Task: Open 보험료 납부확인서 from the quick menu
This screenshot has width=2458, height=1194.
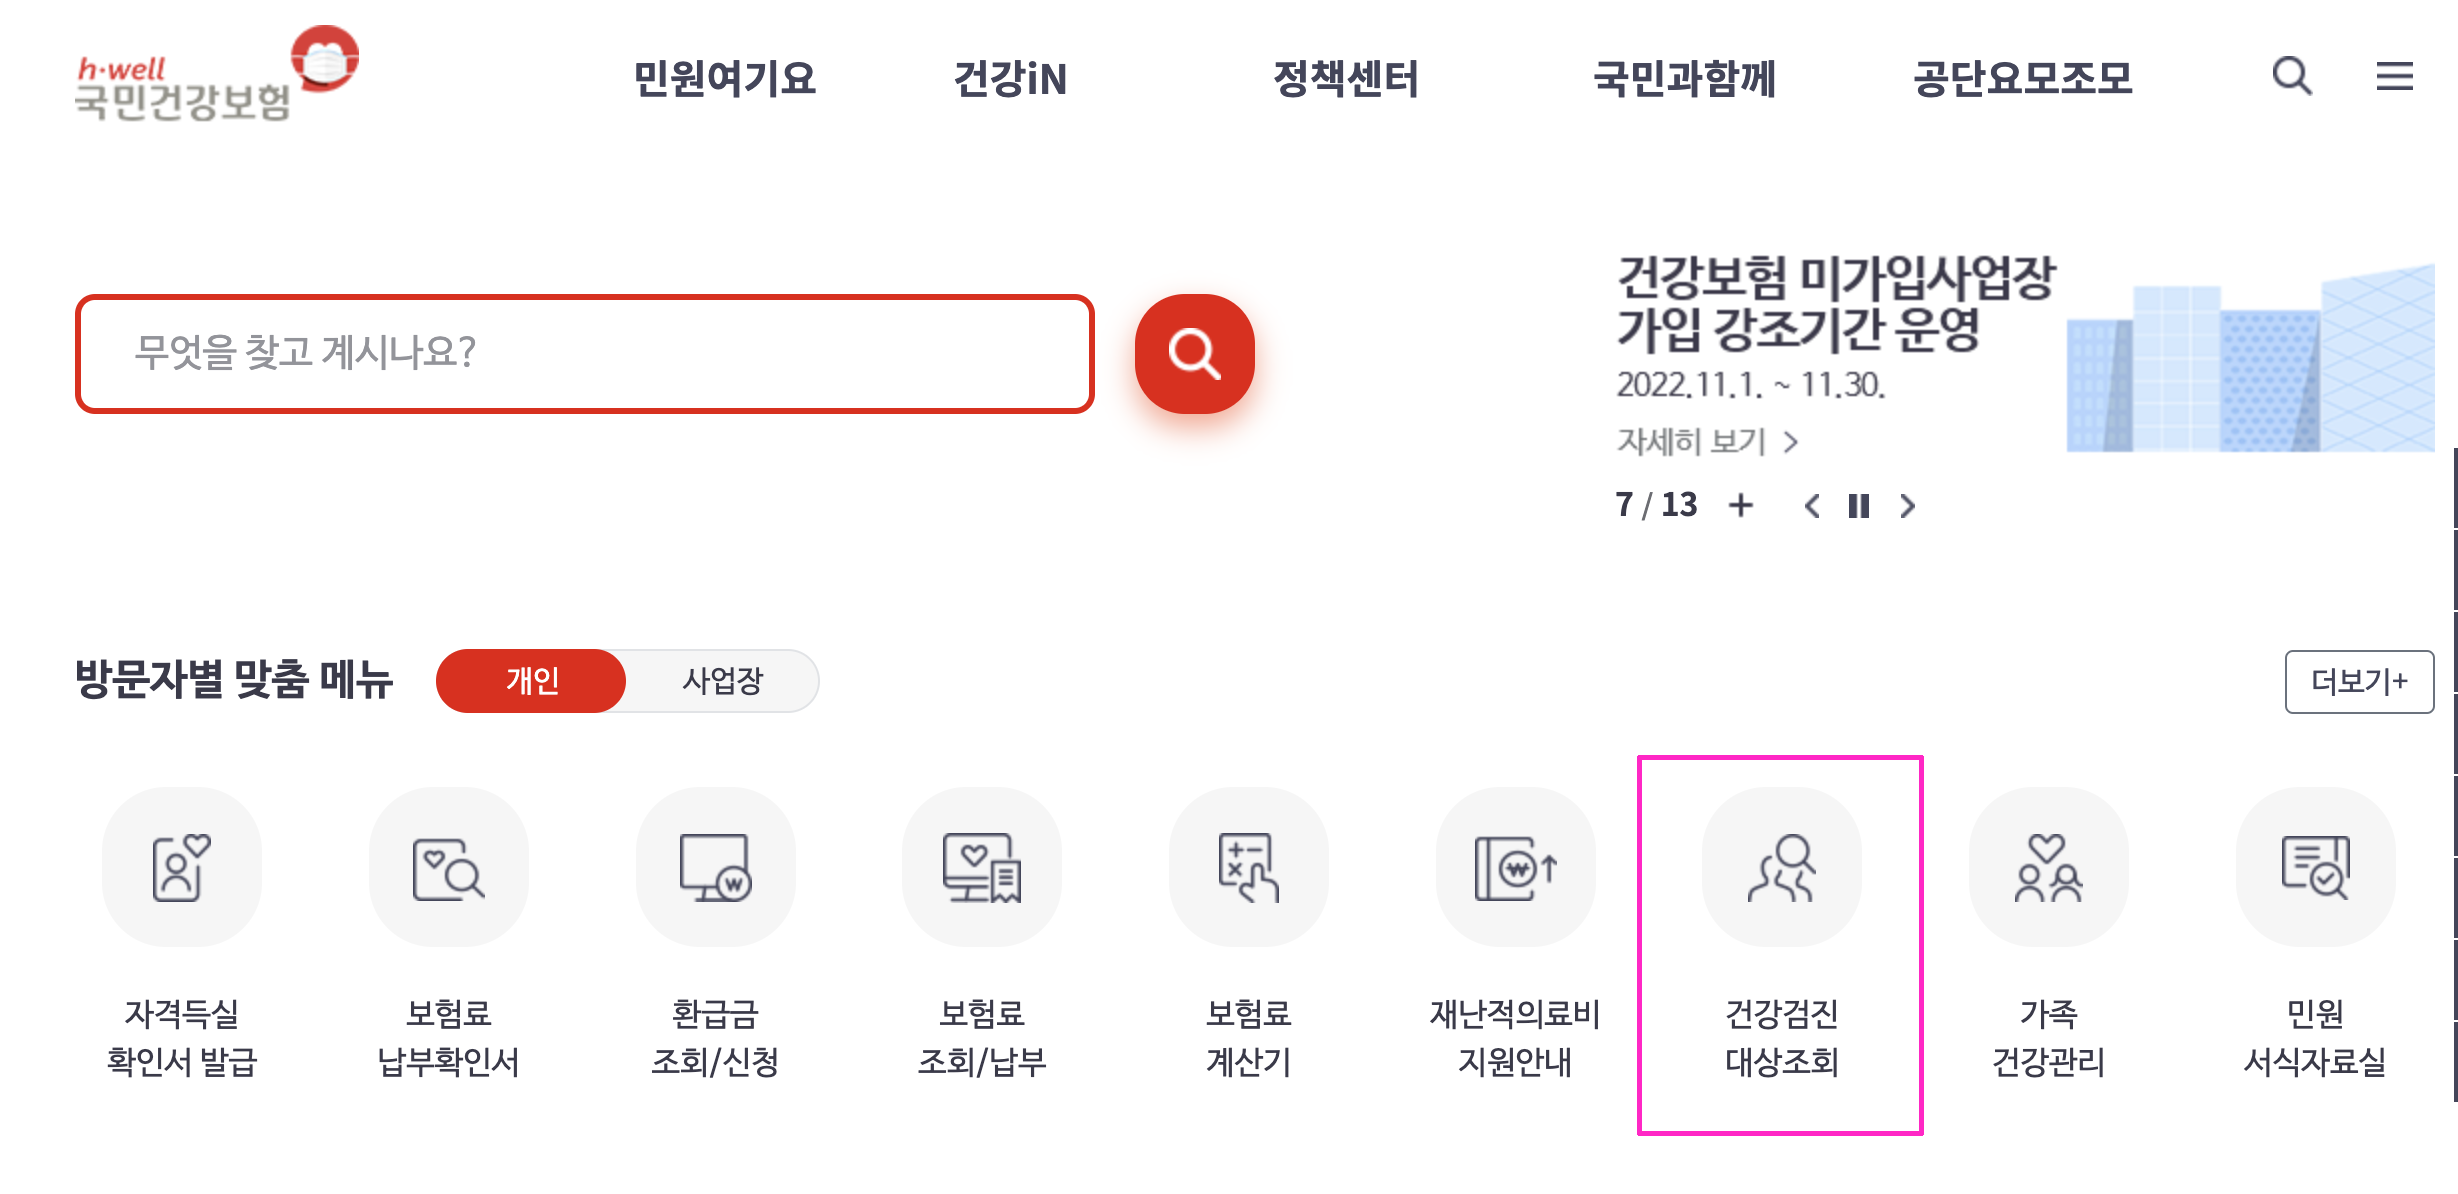Action: (448, 868)
